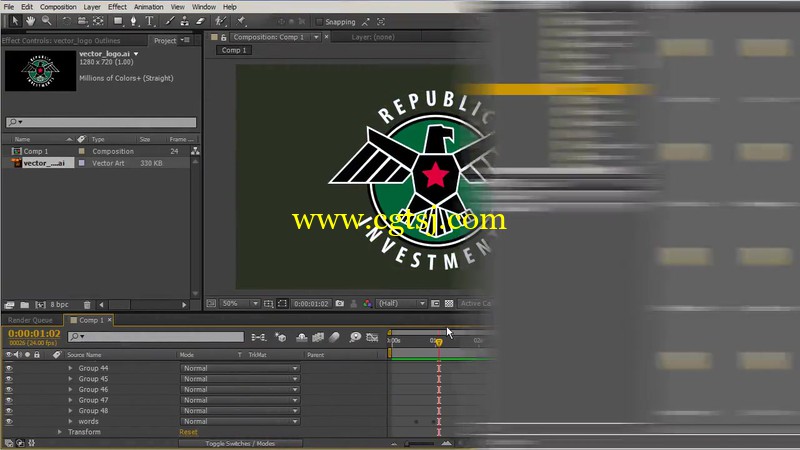Expand the words layer
The width and height of the screenshot is (800, 450).
(x=70, y=421)
